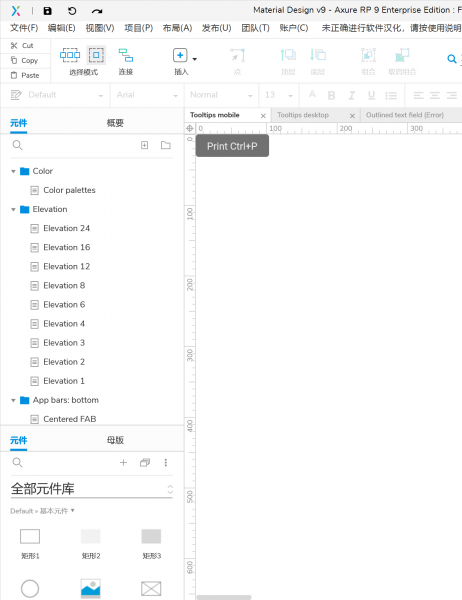Select the image widget thumbnail
462x600 pixels.
coord(91,589)
